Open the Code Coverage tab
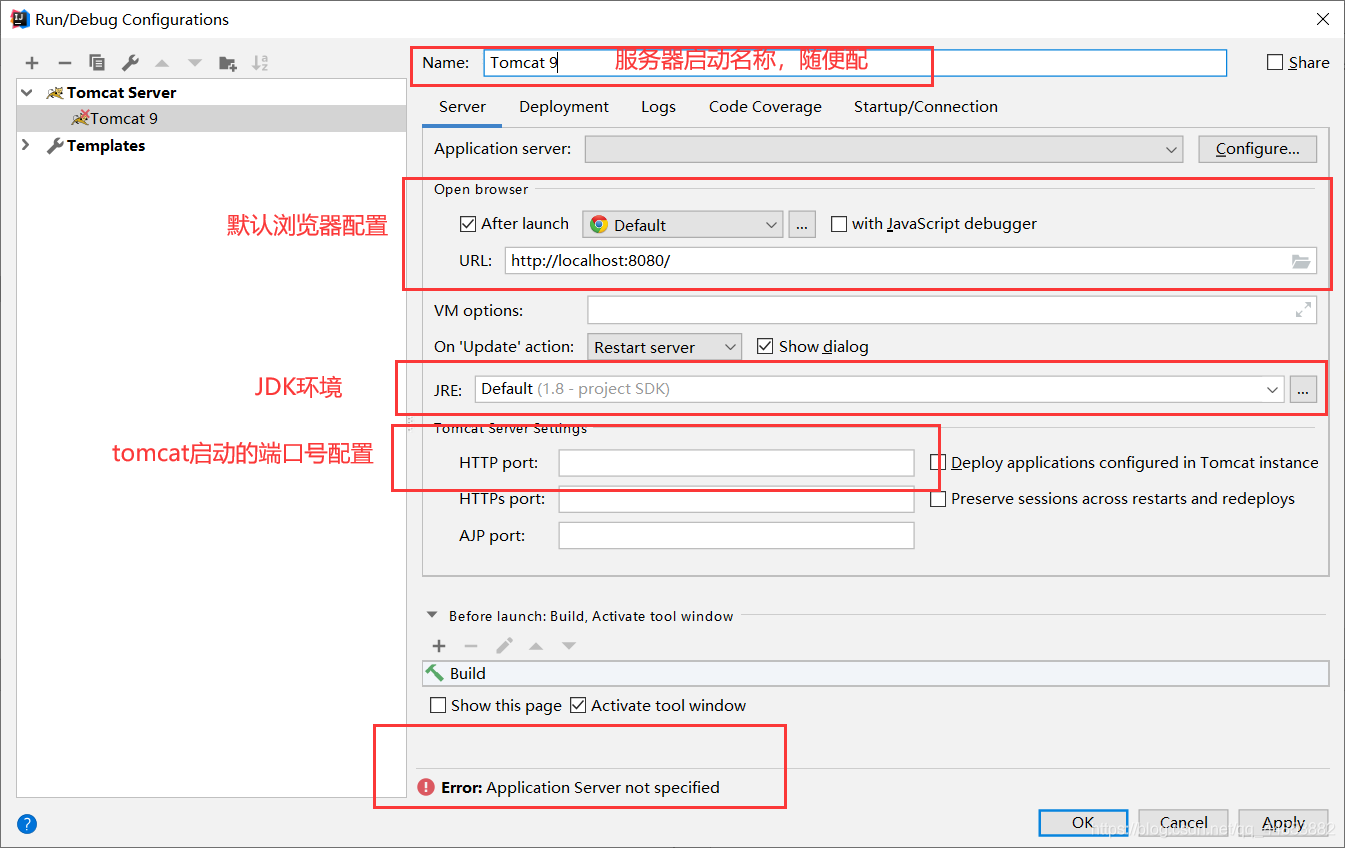1345x848 pixels. (765, 107)
